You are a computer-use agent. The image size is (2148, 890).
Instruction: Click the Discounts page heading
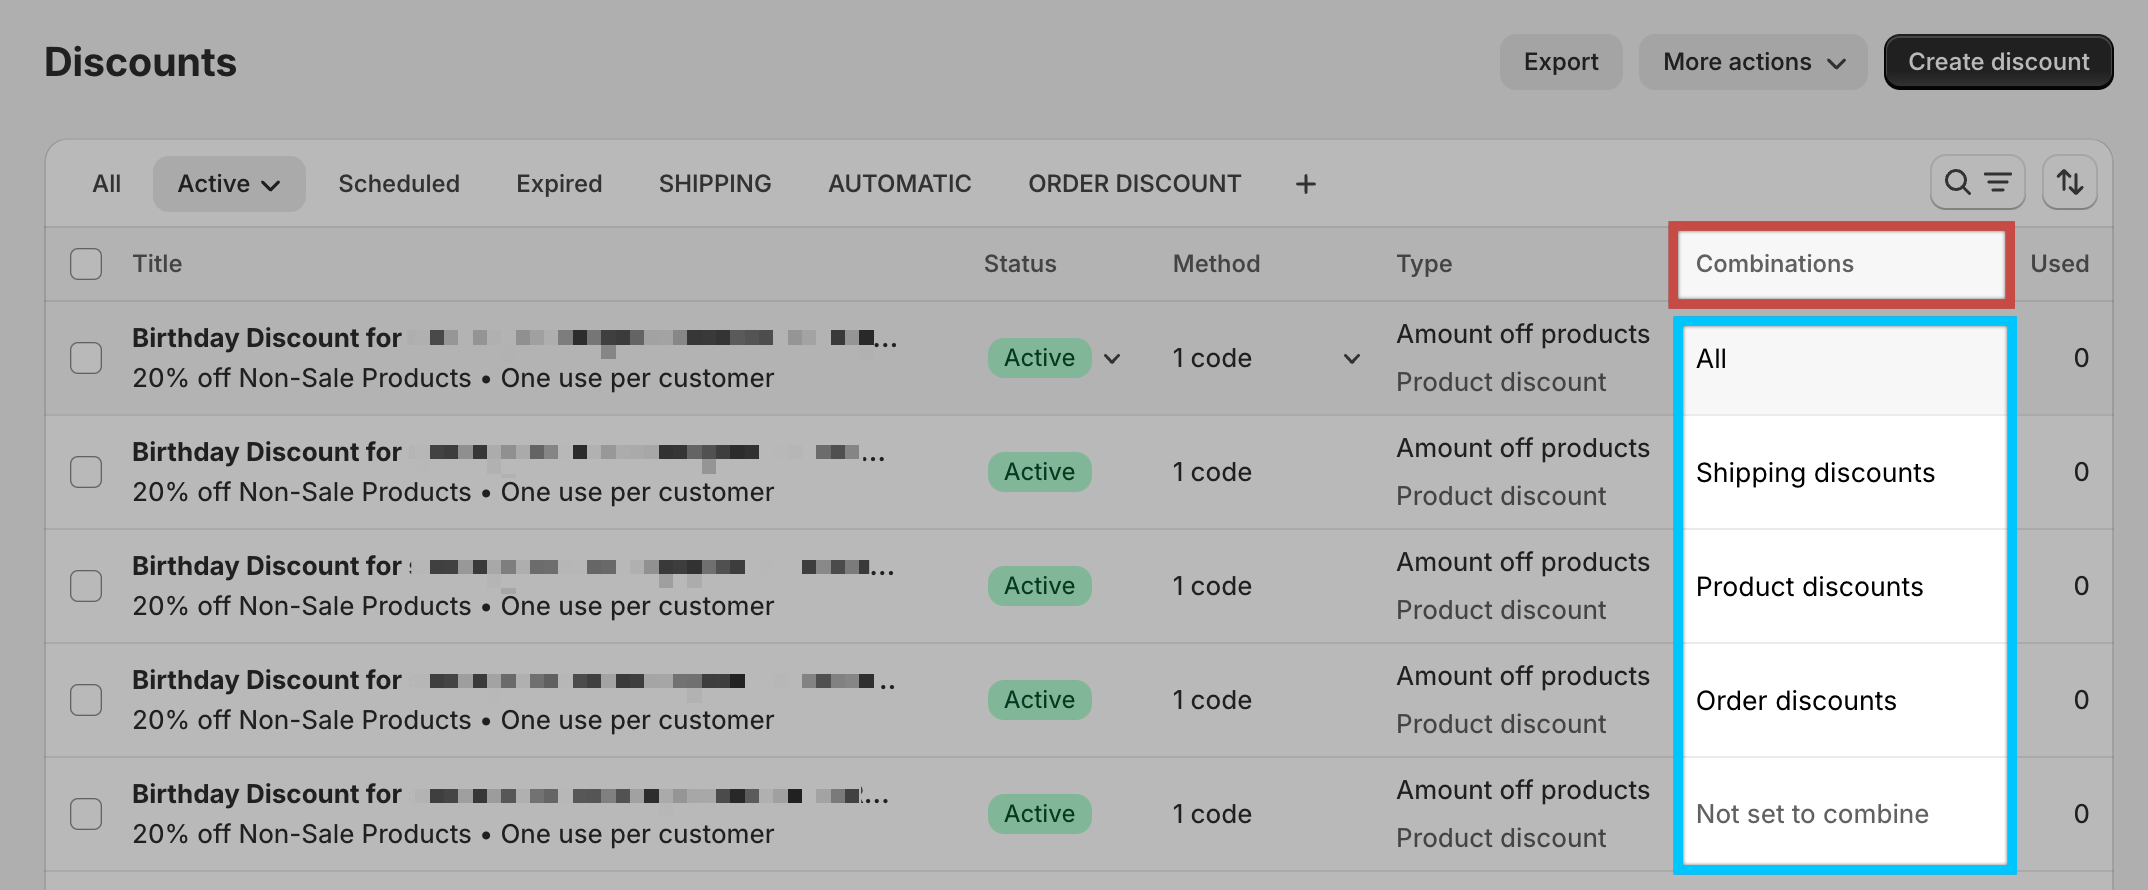(141, 62)
